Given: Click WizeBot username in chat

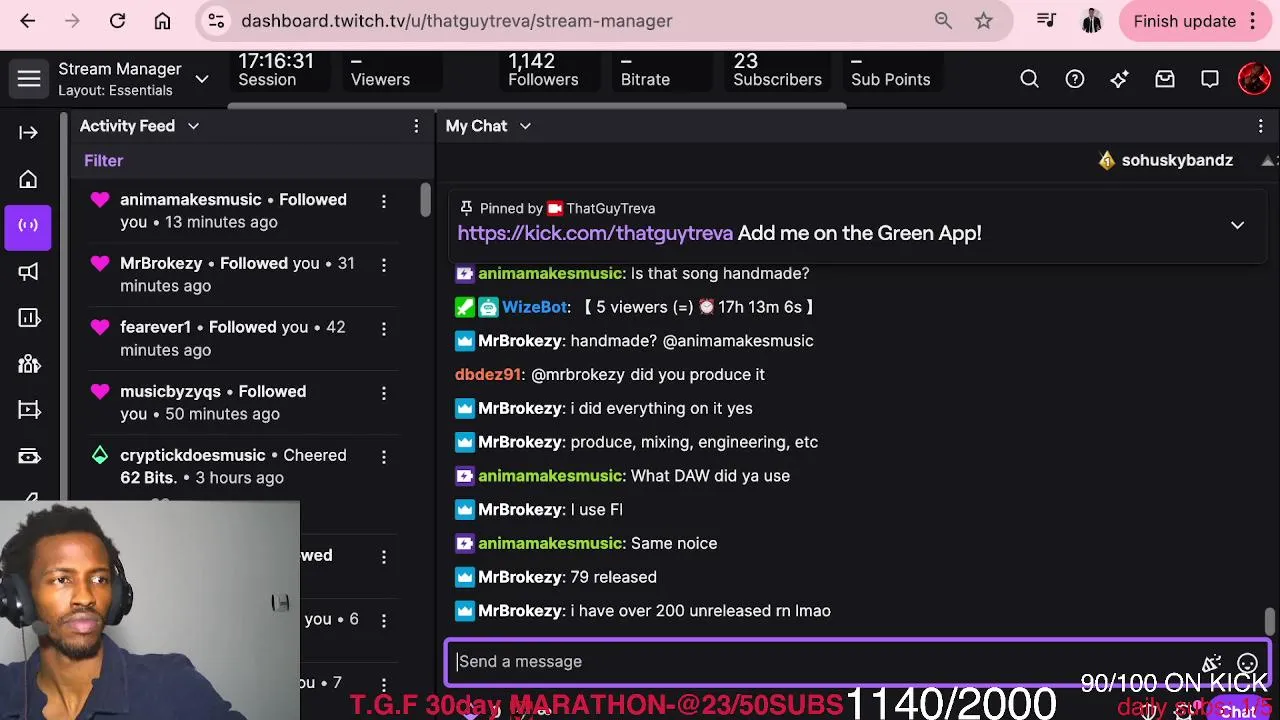Looking at the screenshot, I should tap(535, 307).
